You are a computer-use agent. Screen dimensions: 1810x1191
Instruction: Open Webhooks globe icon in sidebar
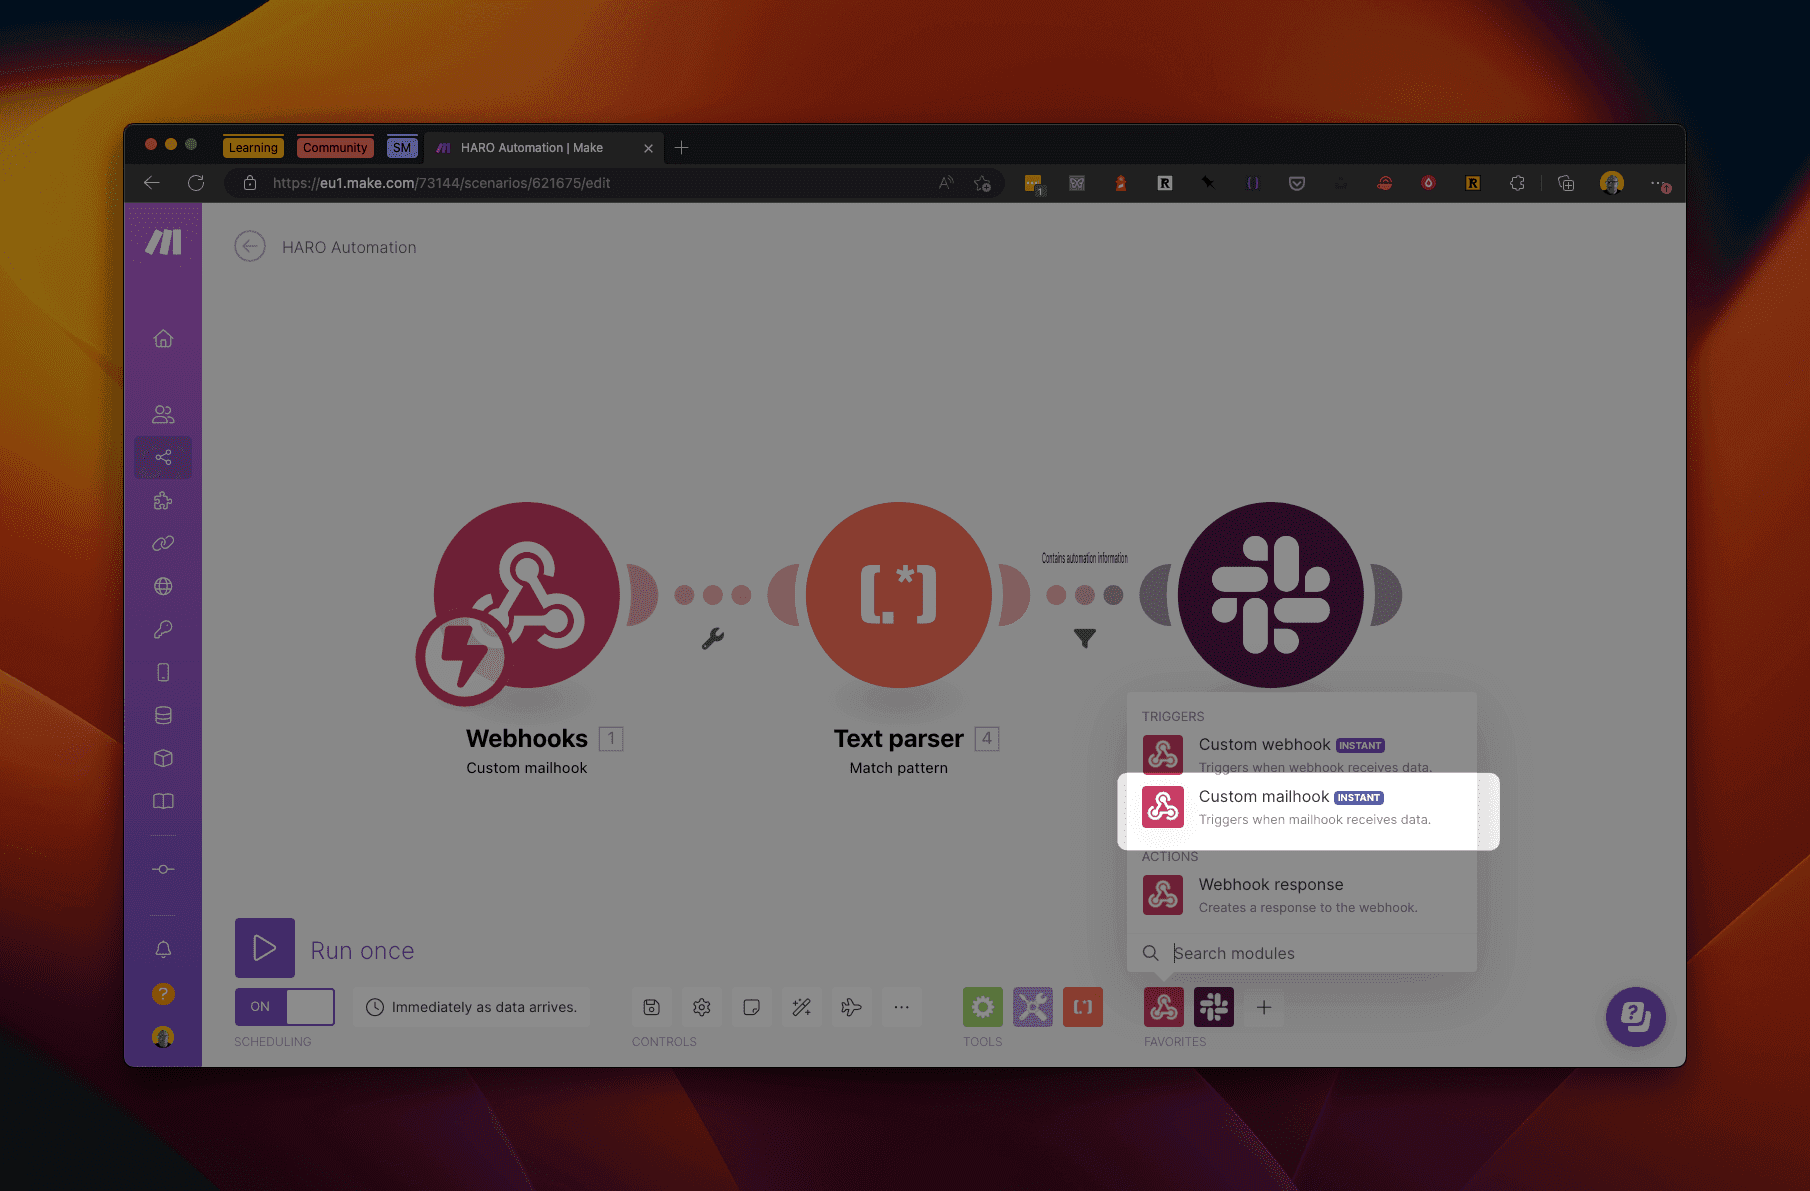[163, 586]
